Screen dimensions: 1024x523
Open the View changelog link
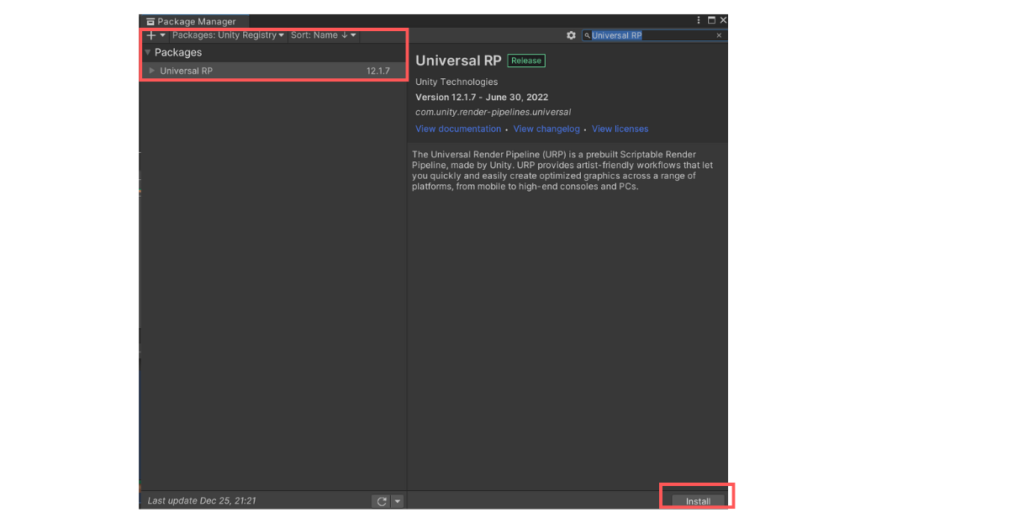coord(546,129)
